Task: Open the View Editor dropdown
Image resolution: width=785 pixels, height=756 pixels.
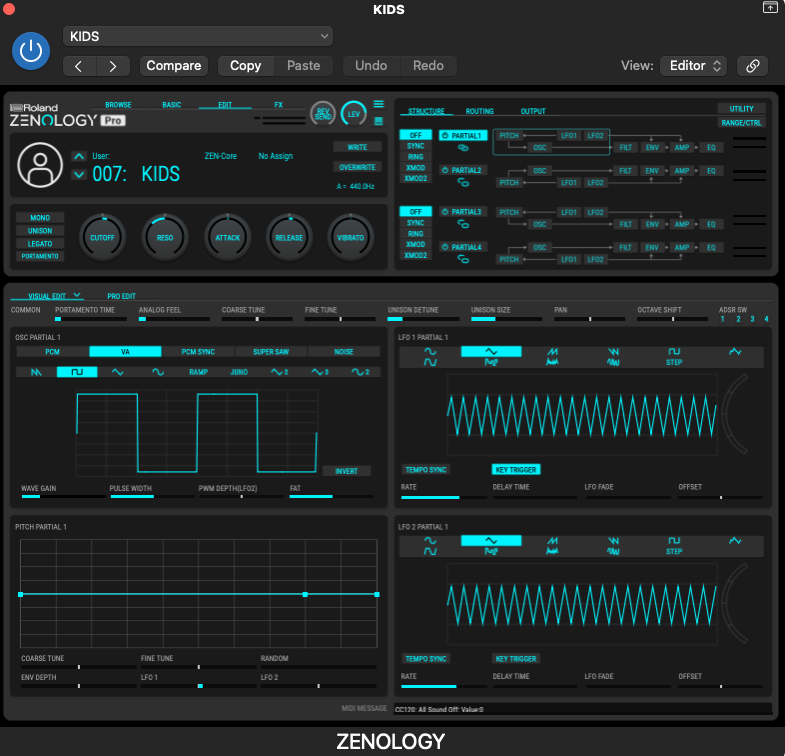Action: tap(694, 66)
